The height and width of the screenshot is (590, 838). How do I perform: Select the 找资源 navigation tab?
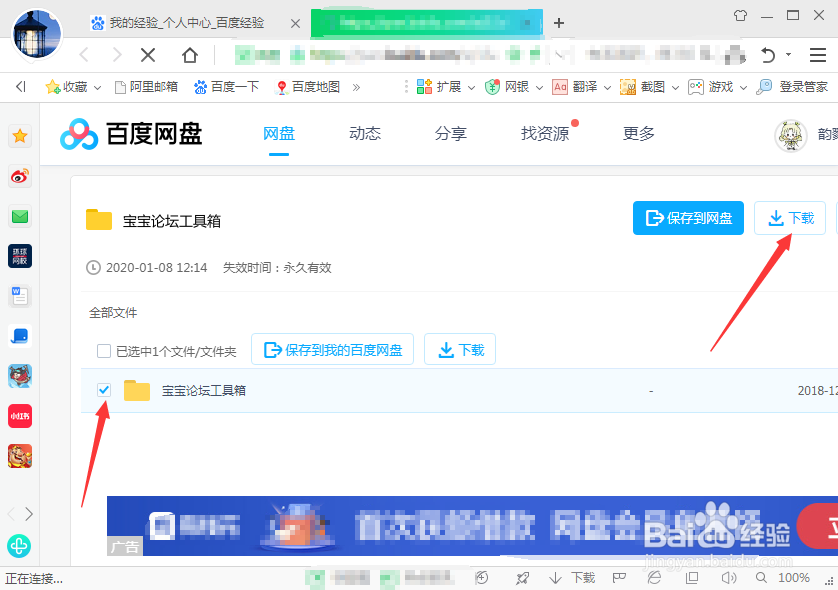coord(545,134)
